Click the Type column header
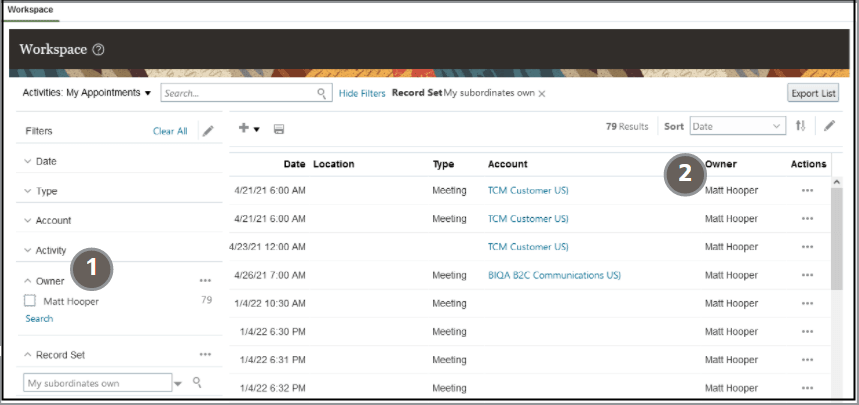The width and height of the screenshot is (859, 405). pos(443,164)
